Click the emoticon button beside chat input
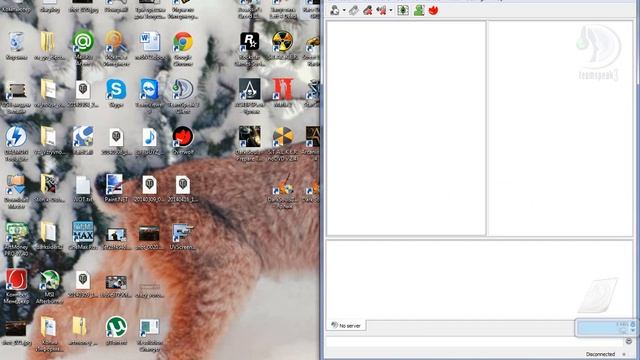 tap(629, 341)
